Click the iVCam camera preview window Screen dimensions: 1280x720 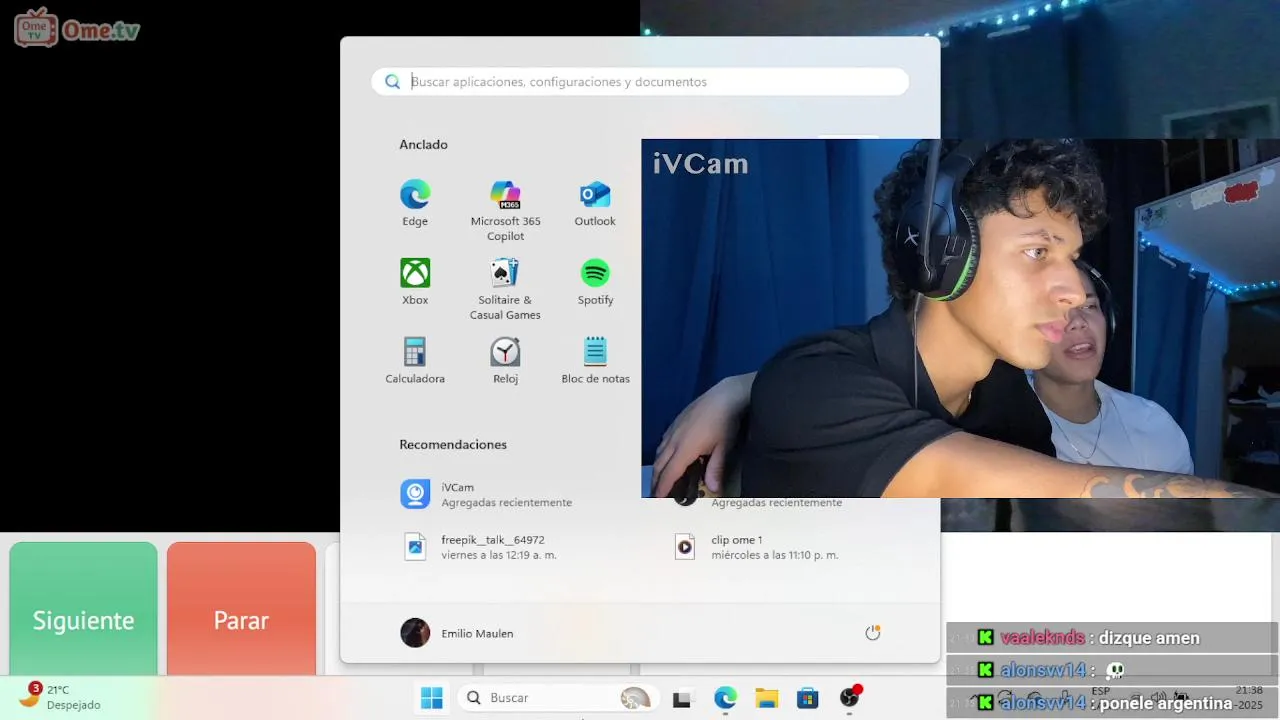(x=960, y=318)
